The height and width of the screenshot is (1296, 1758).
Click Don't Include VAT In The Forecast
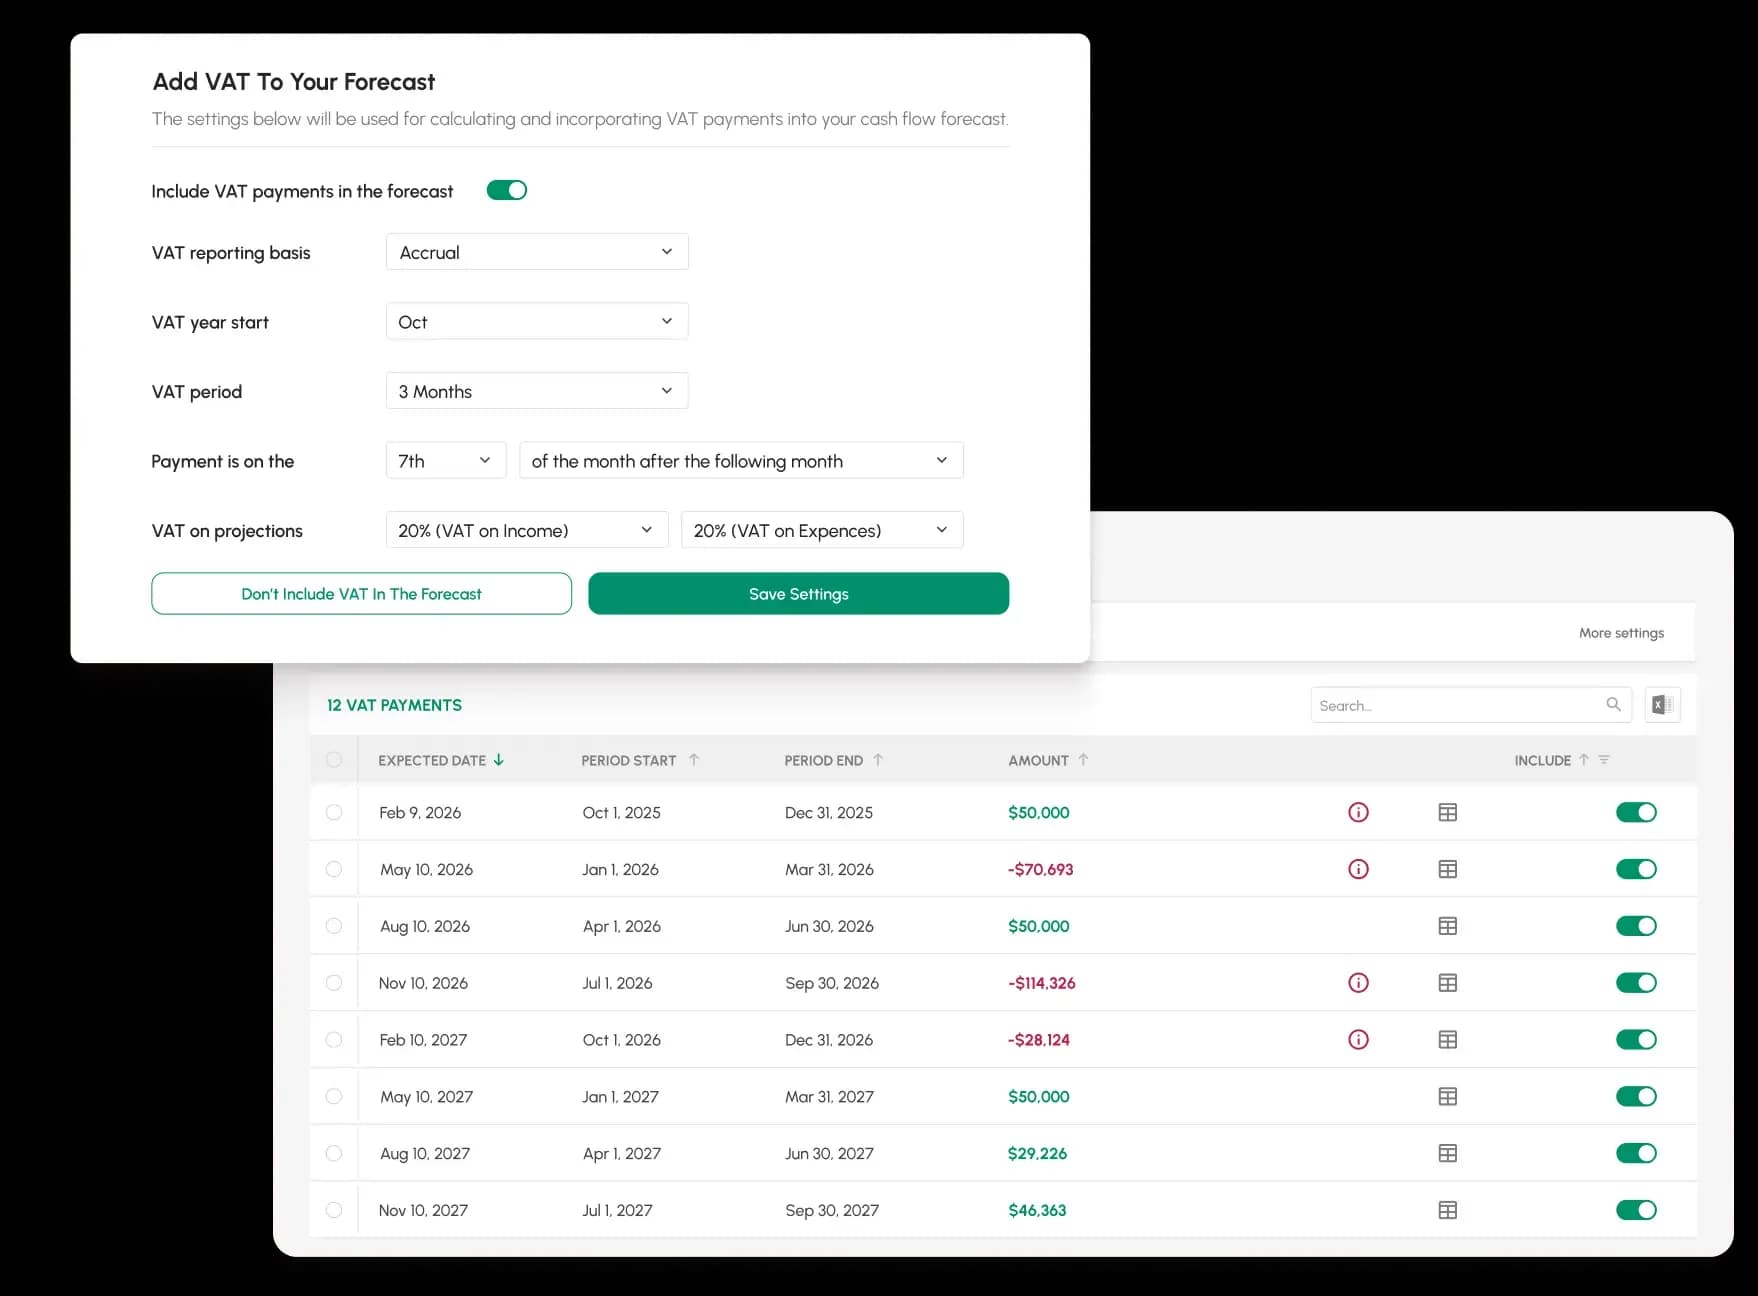[361, 594]
